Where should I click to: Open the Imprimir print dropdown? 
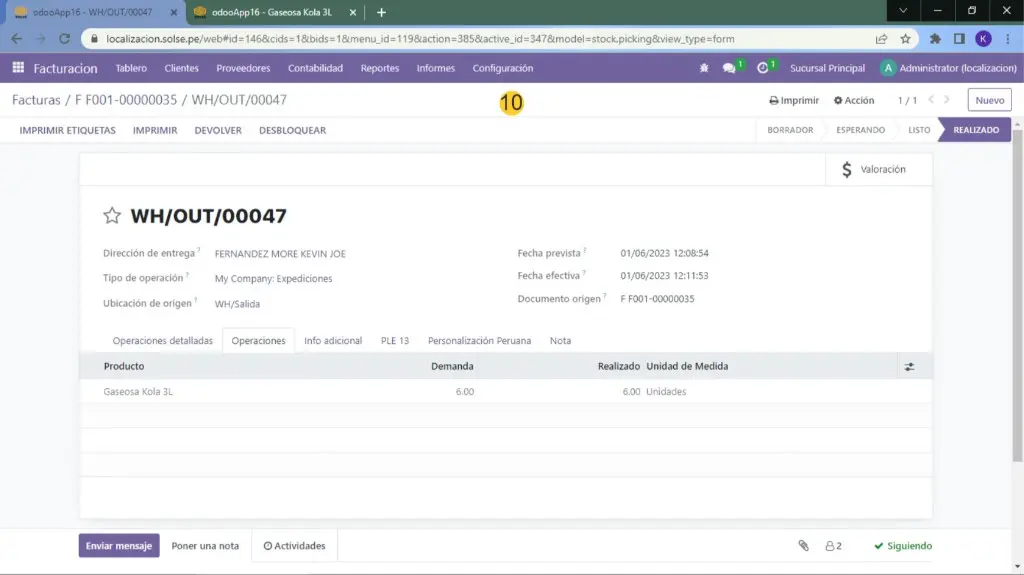coord(794,100)
